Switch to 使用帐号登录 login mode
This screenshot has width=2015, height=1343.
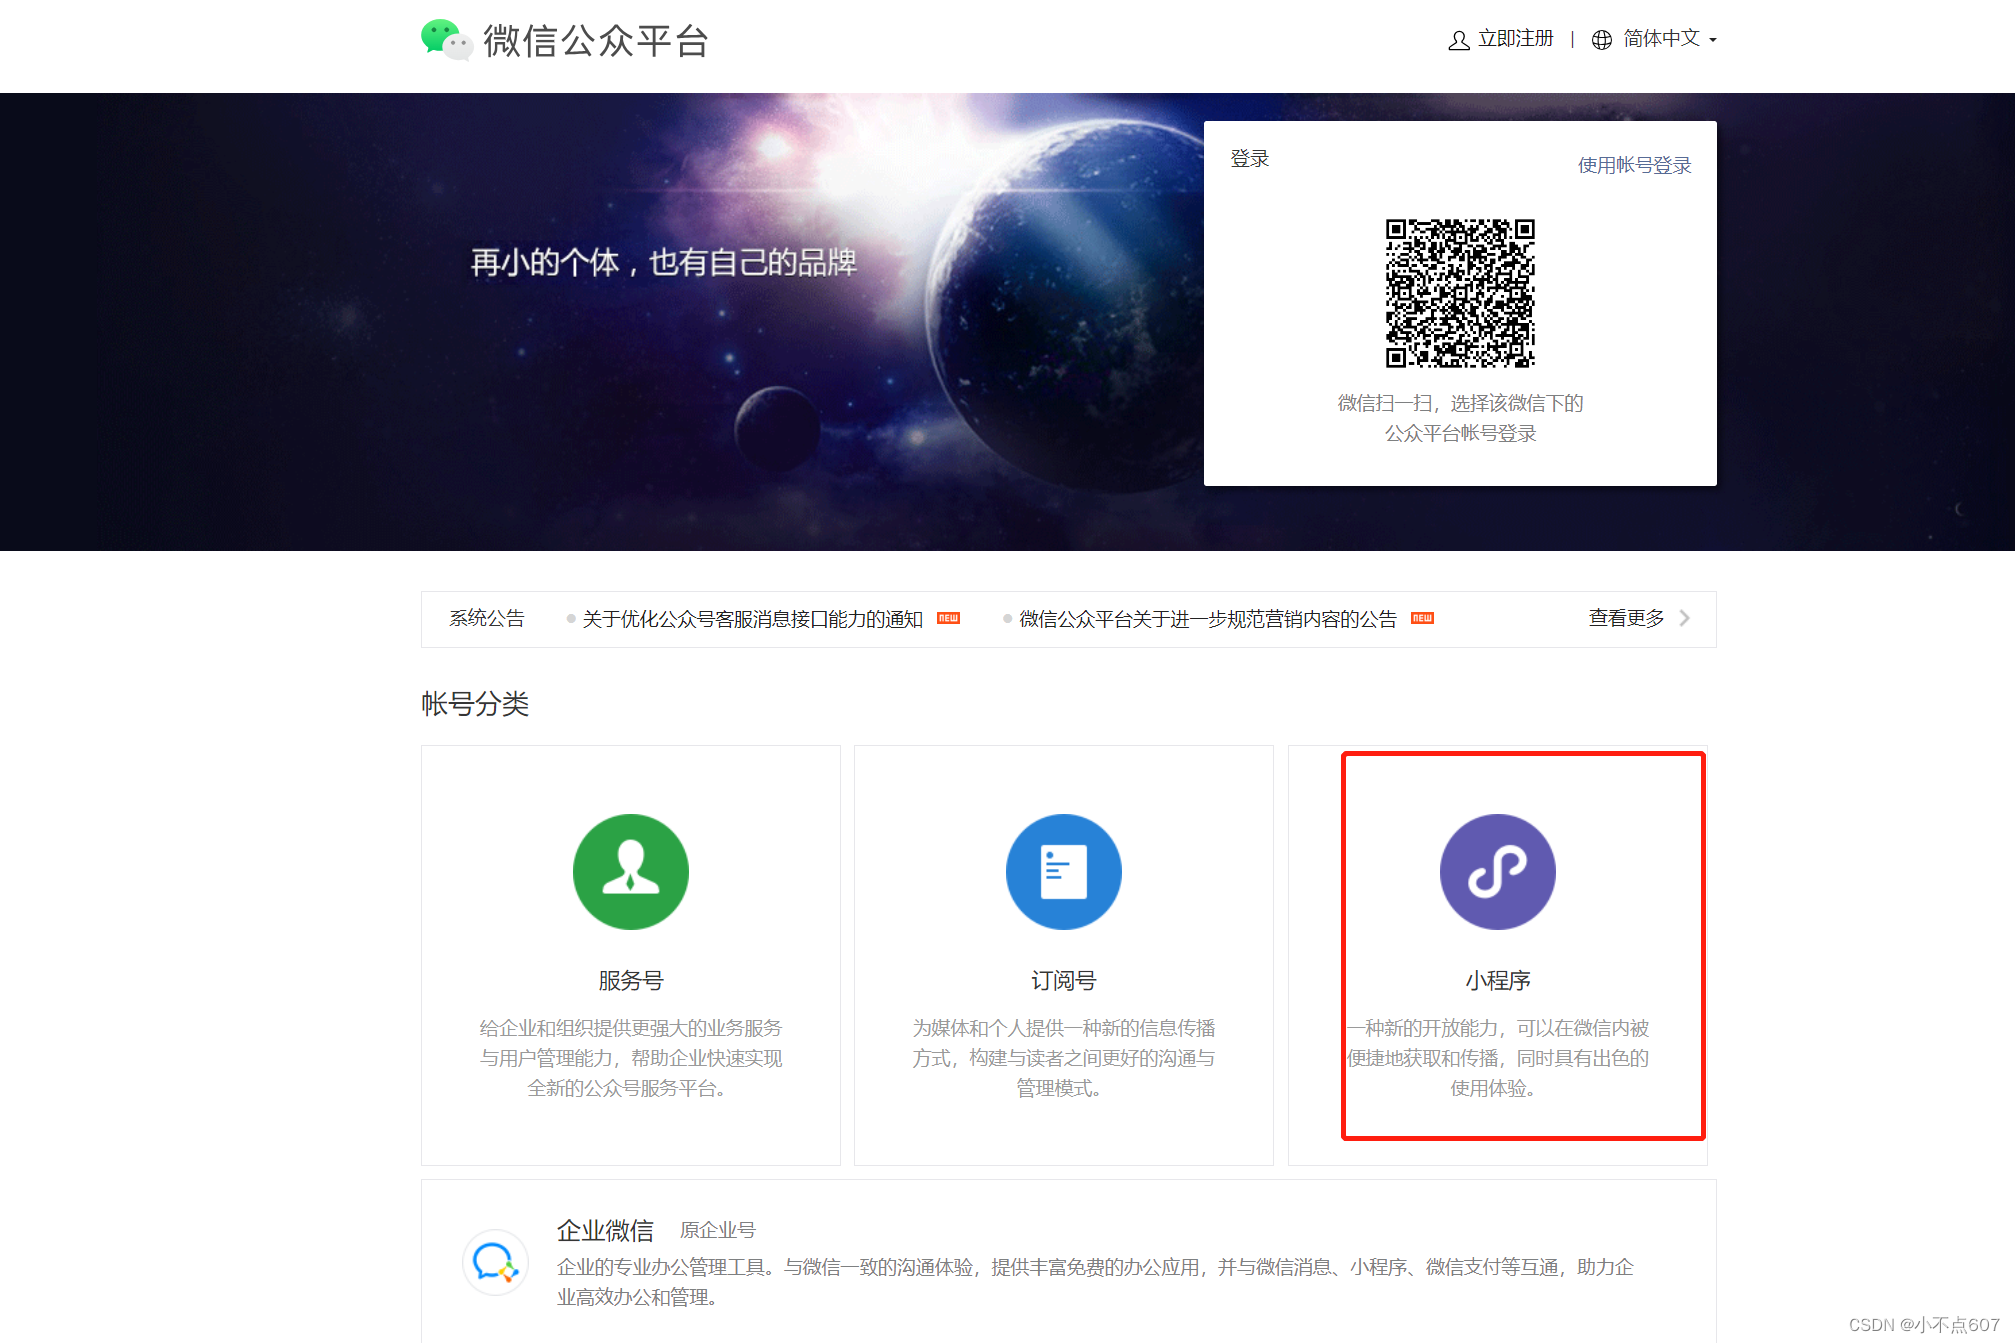point(1633,164)
